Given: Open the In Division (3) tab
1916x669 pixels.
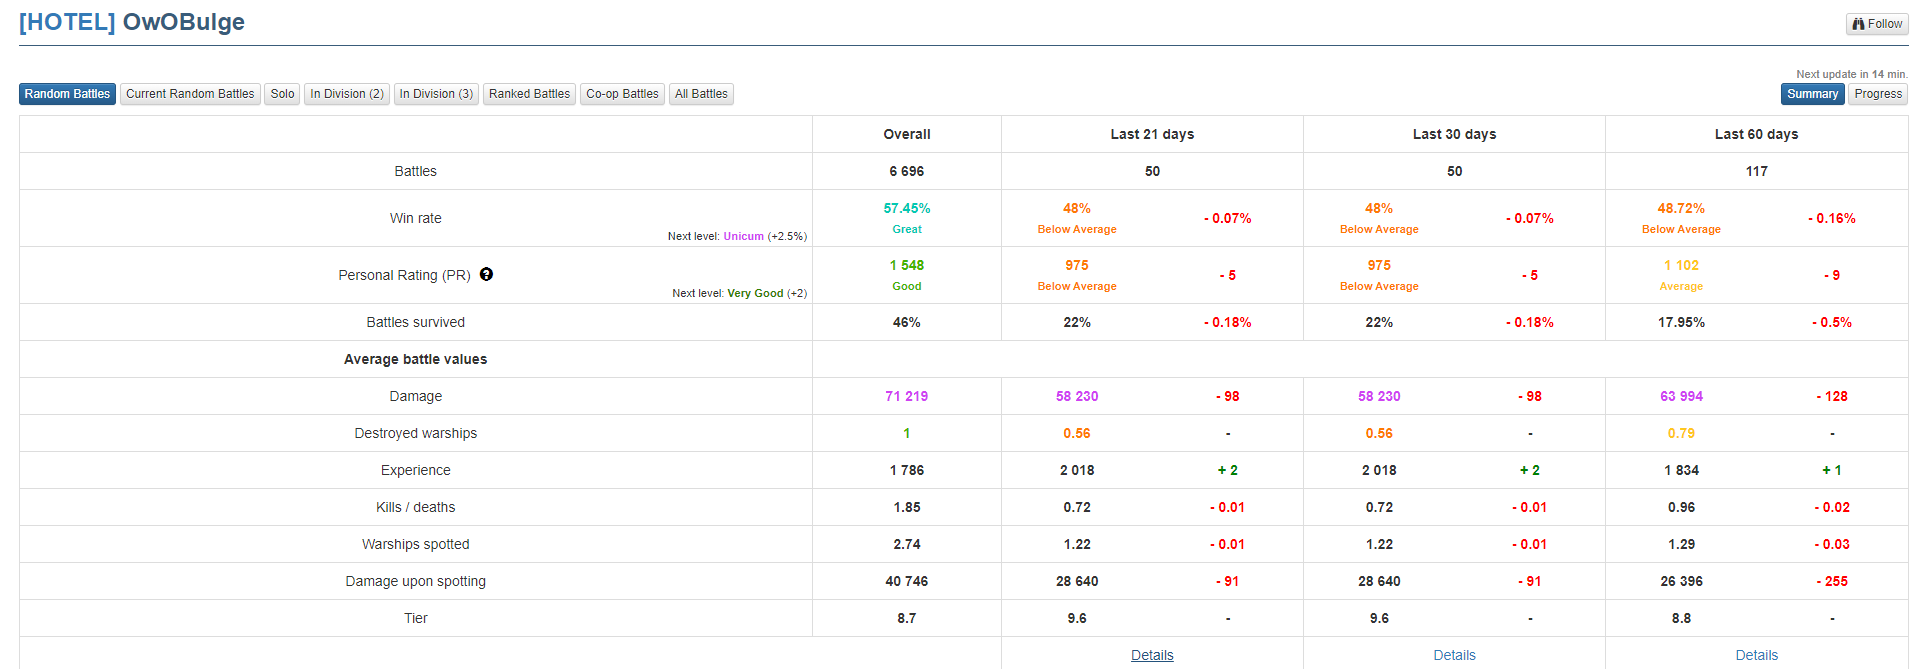Looking at the screenshot, I should (436, 94).
